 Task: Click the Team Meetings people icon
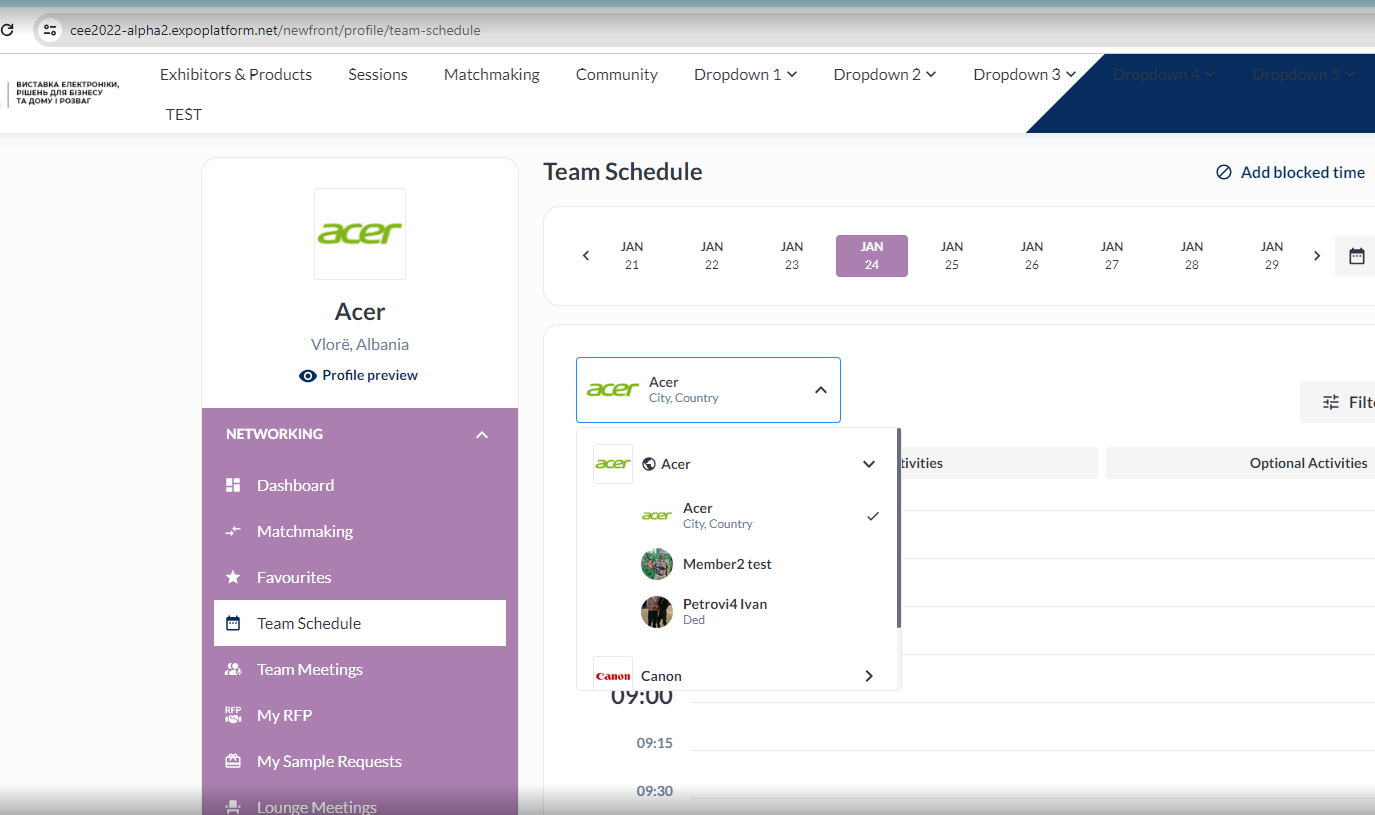233,669
